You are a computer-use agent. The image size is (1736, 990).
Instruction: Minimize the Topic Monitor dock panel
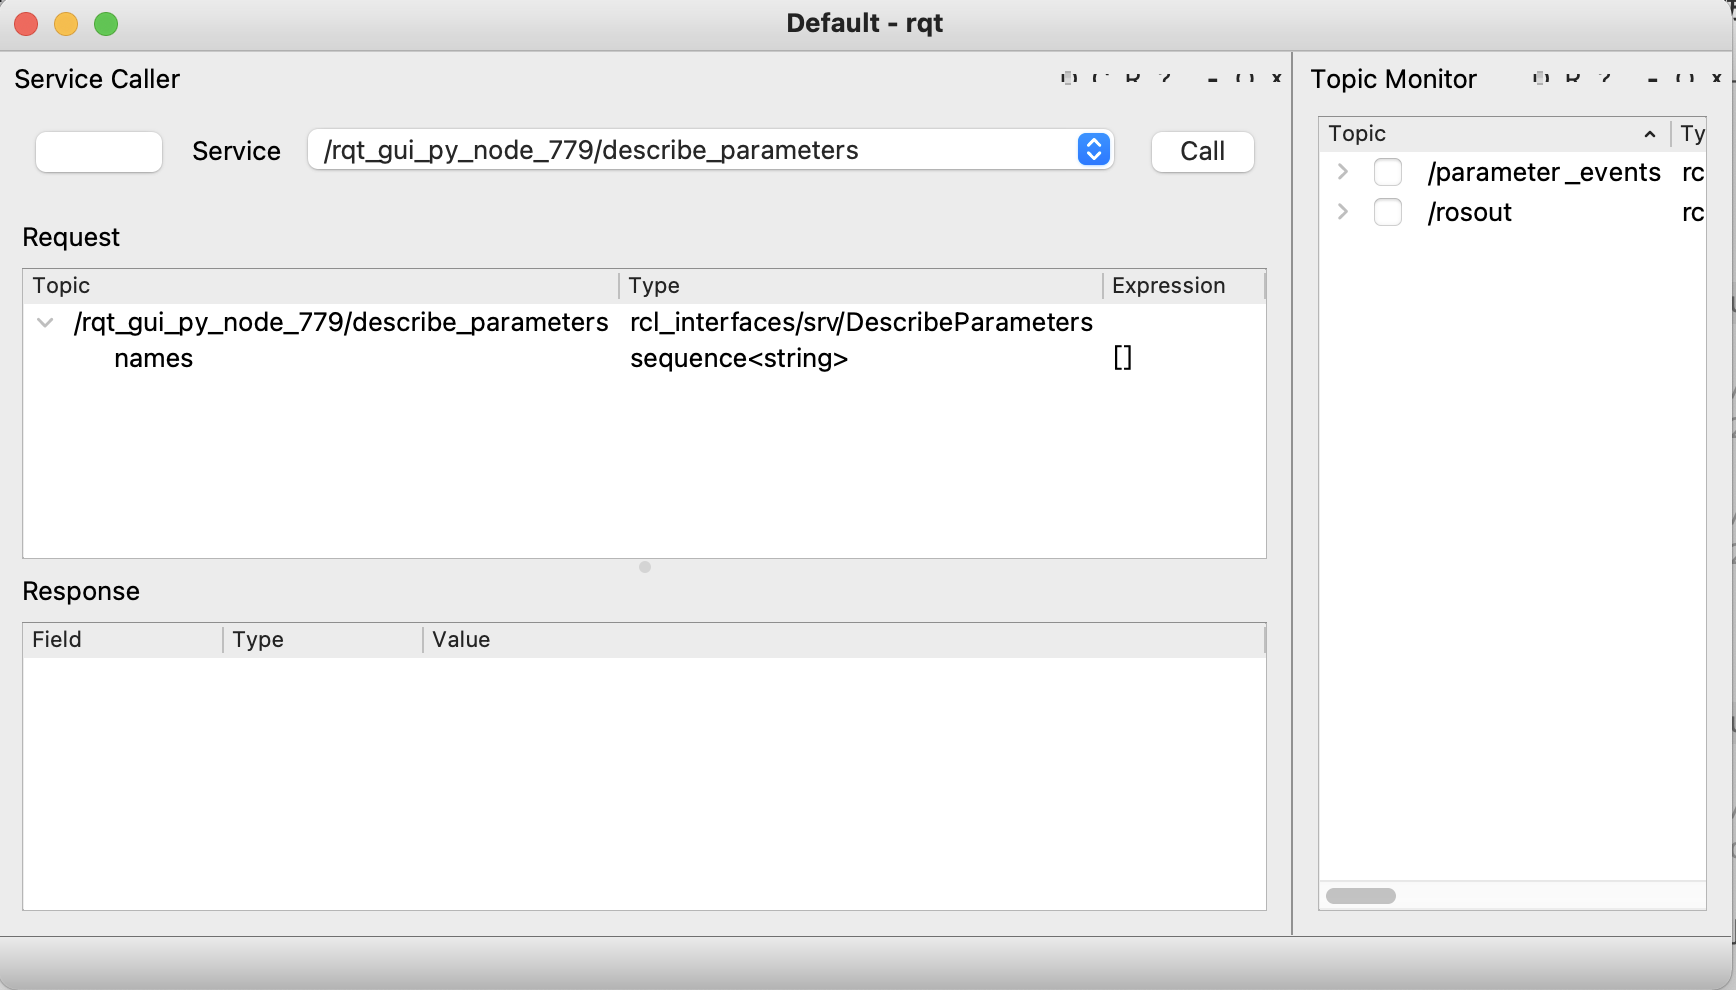(1653, 78)
